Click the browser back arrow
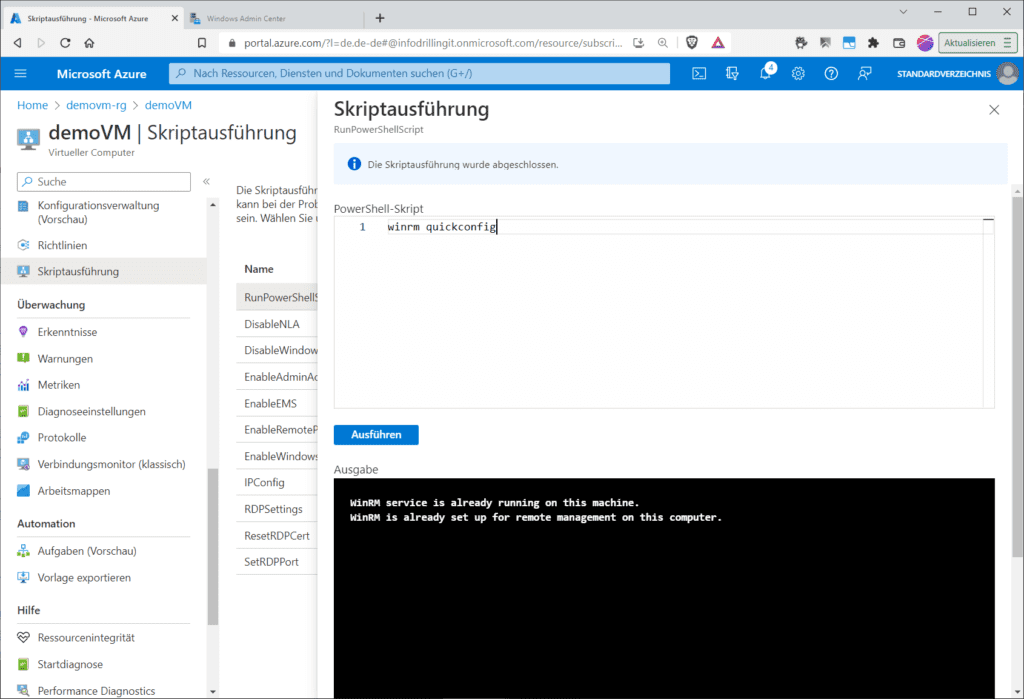This screenshot has height=699, width=1024. pyautogui.click(x=18, y=43)
